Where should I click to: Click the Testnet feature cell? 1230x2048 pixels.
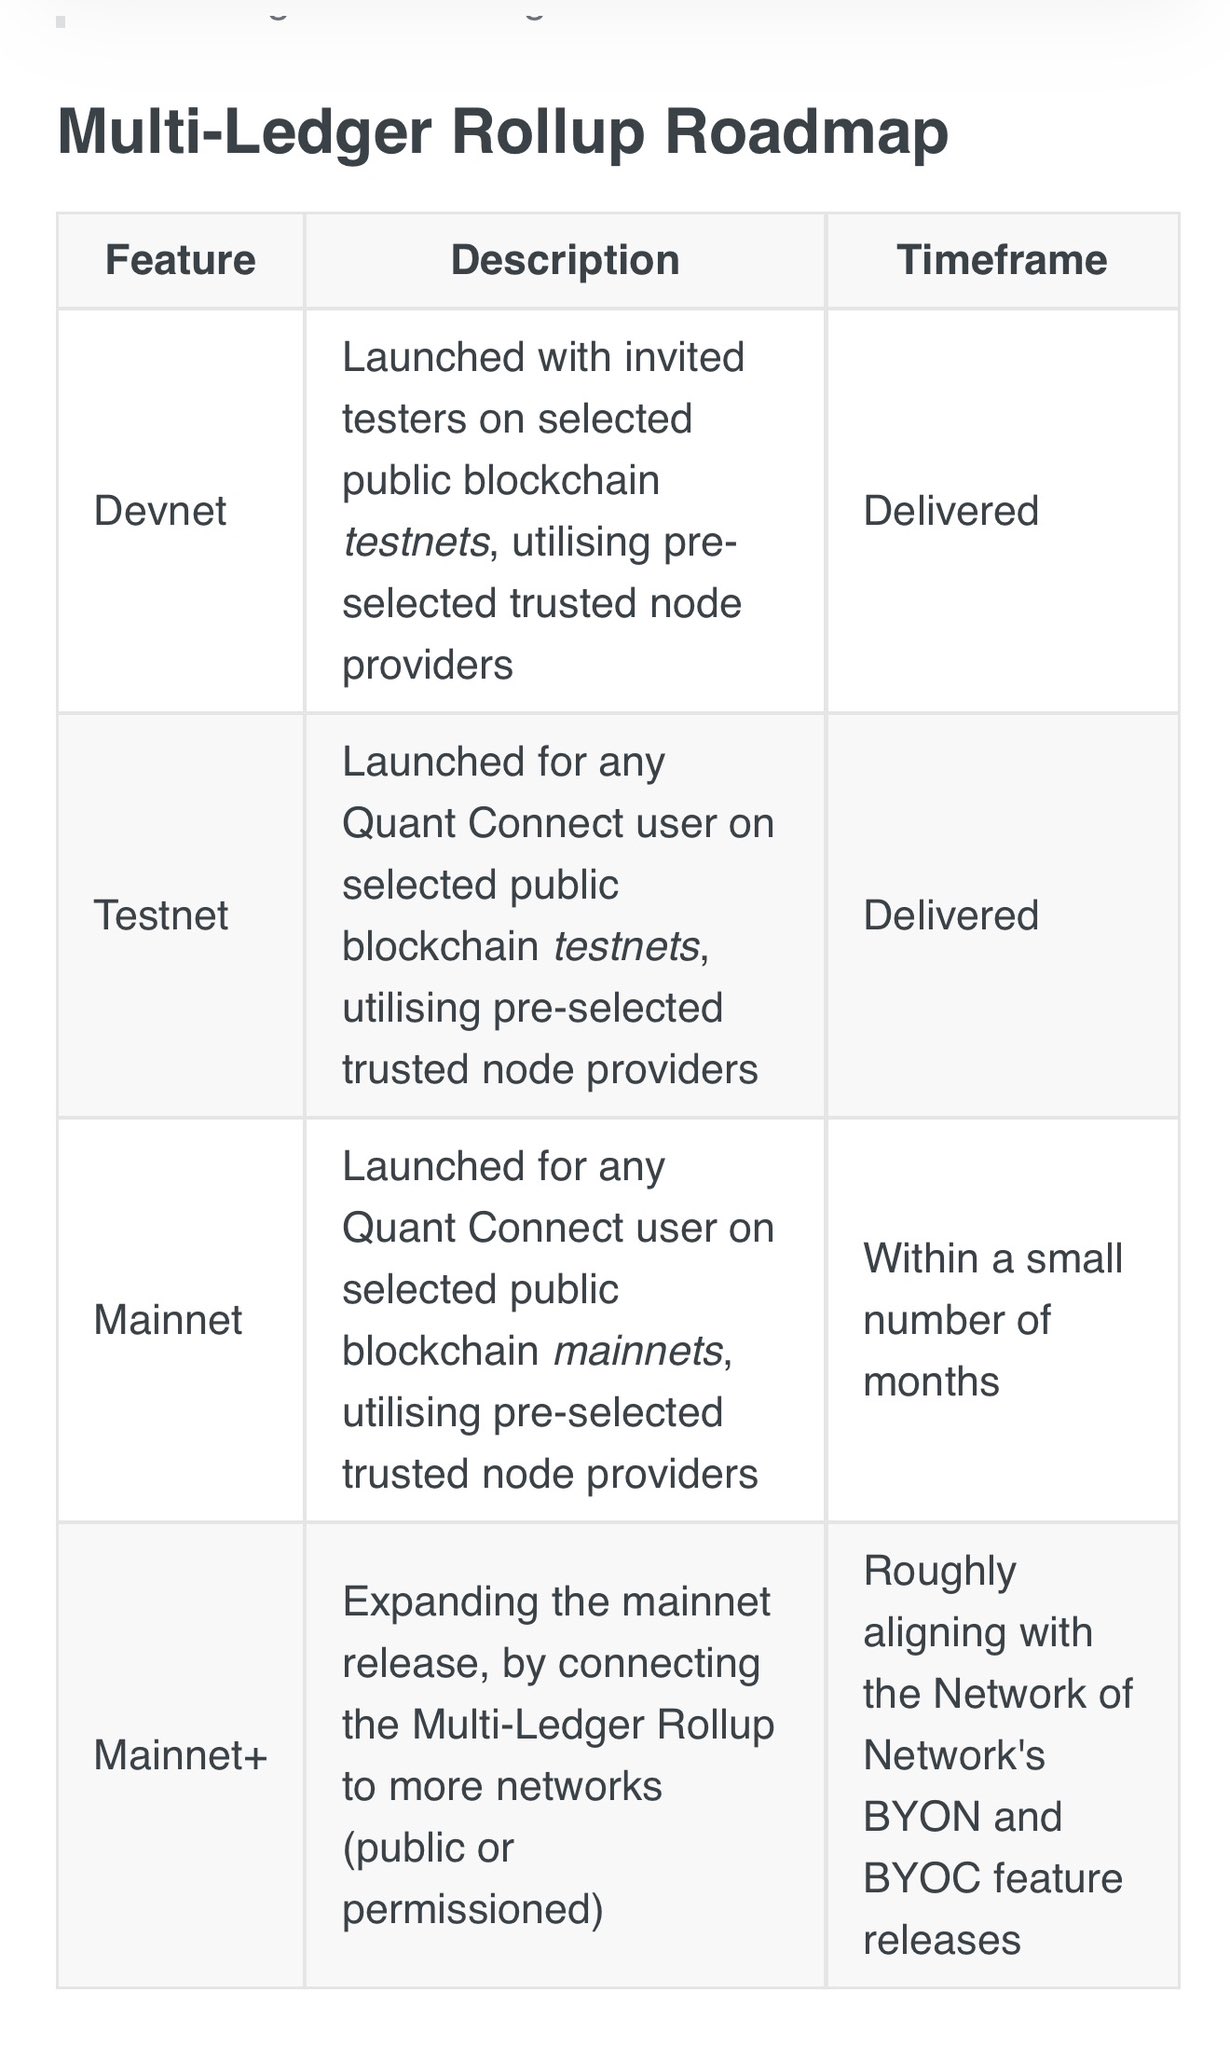[161, 915]
